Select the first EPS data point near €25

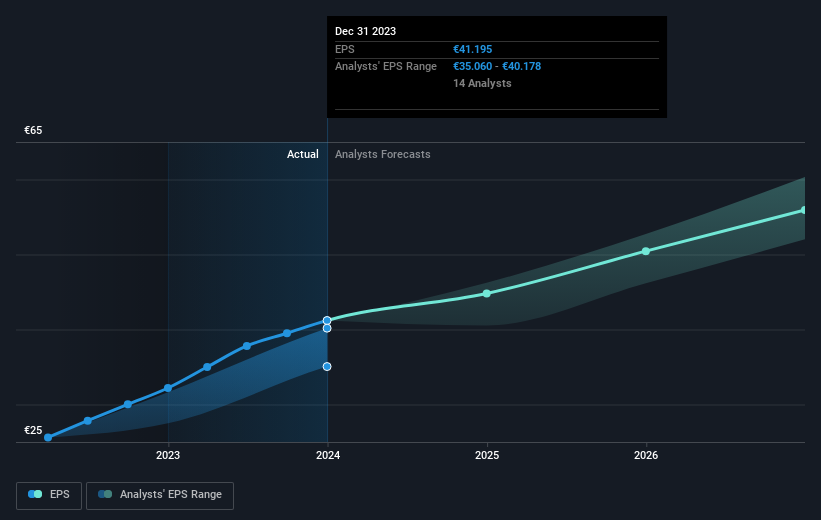click(48, 437)
